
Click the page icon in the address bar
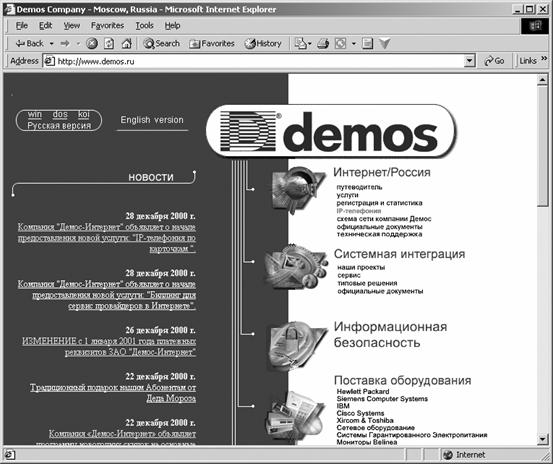point(49,61)
